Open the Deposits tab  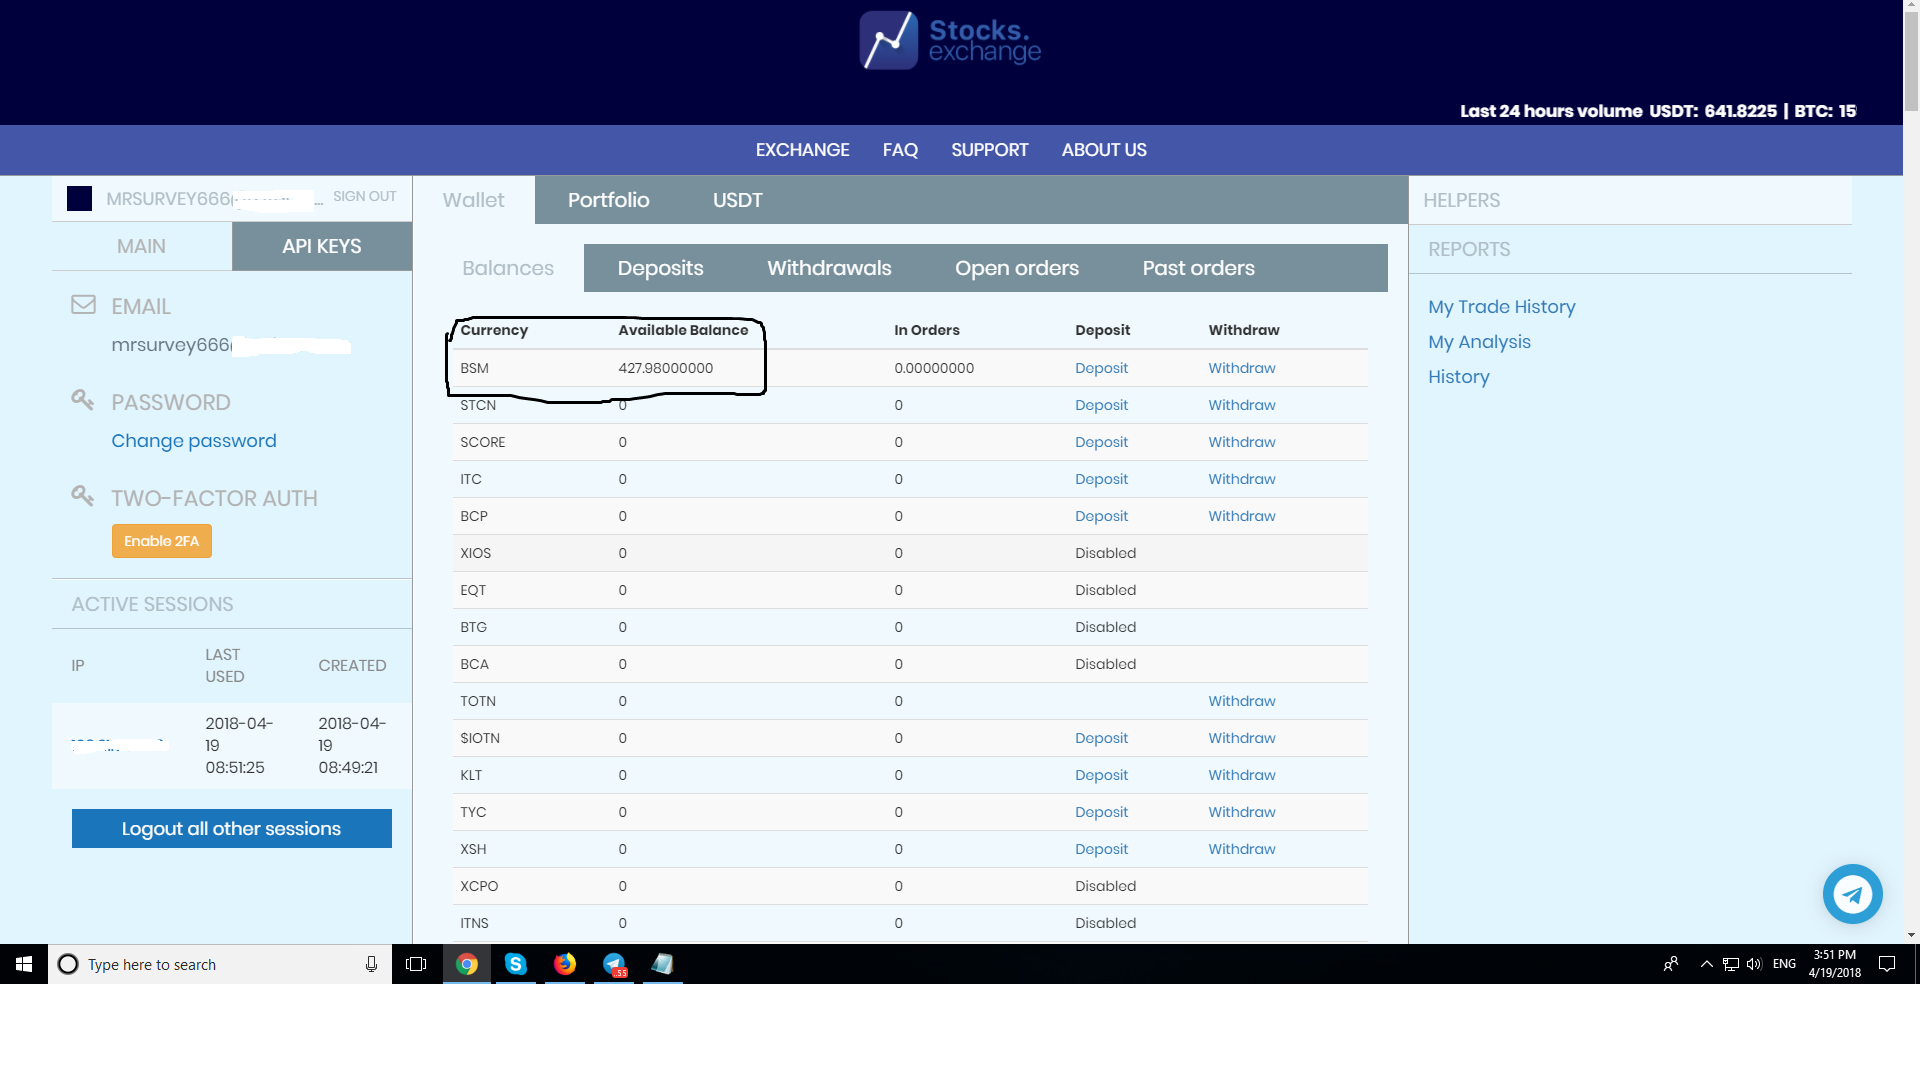click(x=660, y=268)
